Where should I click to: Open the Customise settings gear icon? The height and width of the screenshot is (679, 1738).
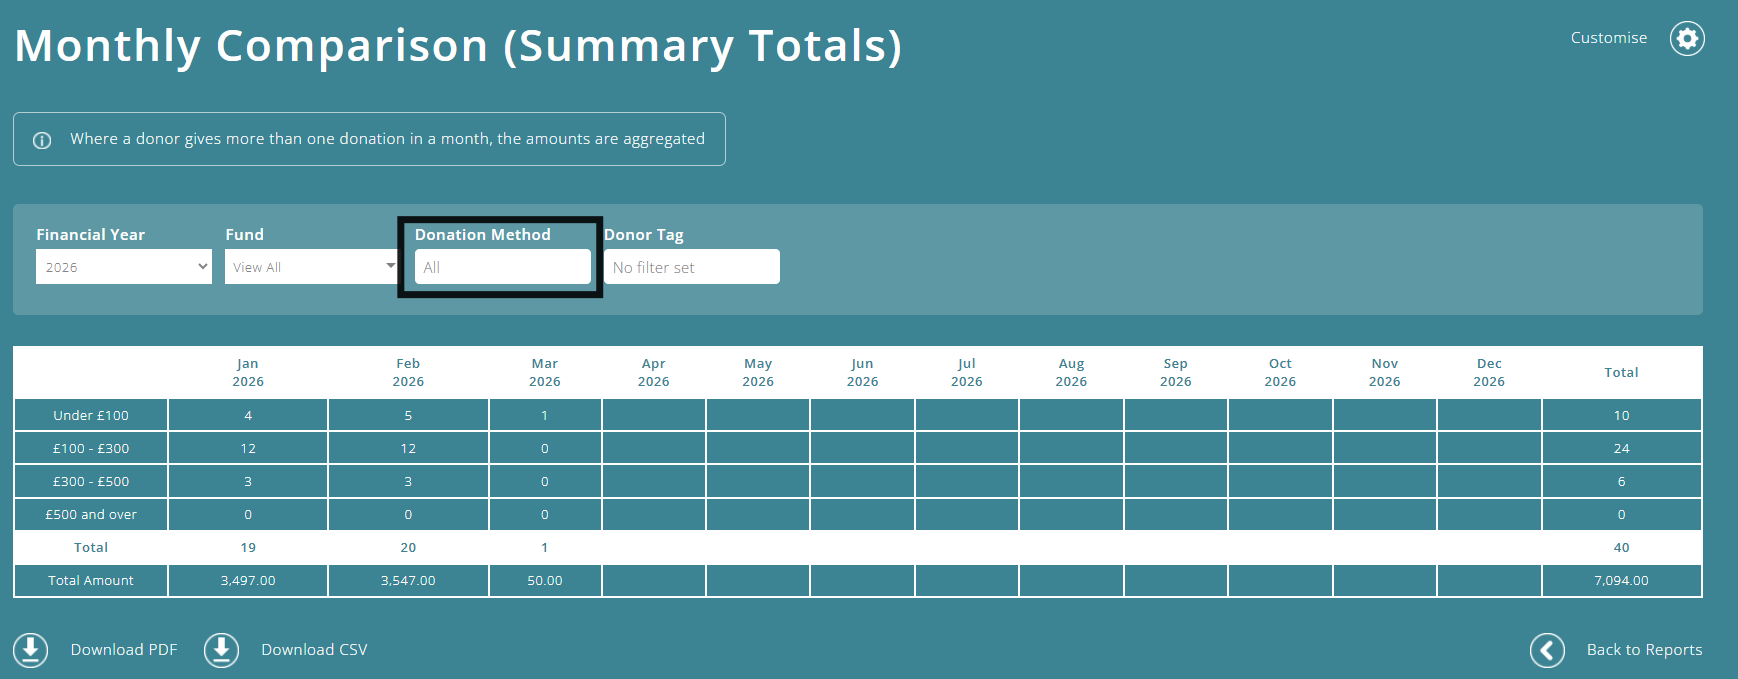pos(1687,38)
